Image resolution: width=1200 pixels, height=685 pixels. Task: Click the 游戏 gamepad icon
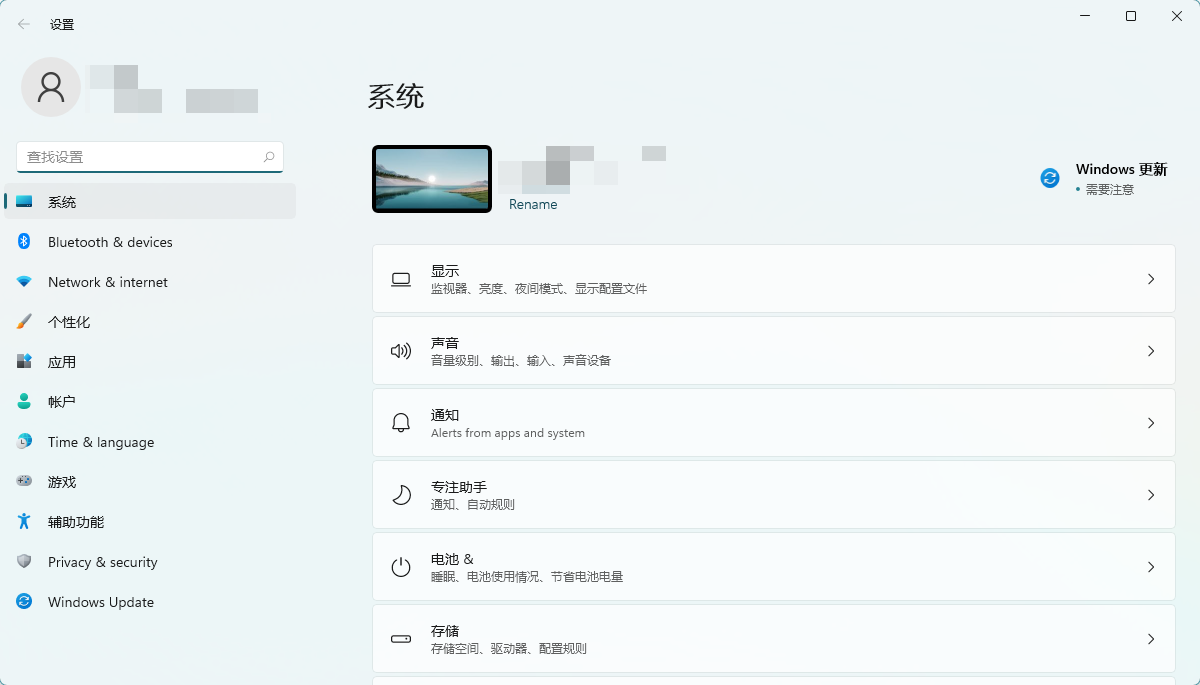click(x=24, y=482)
